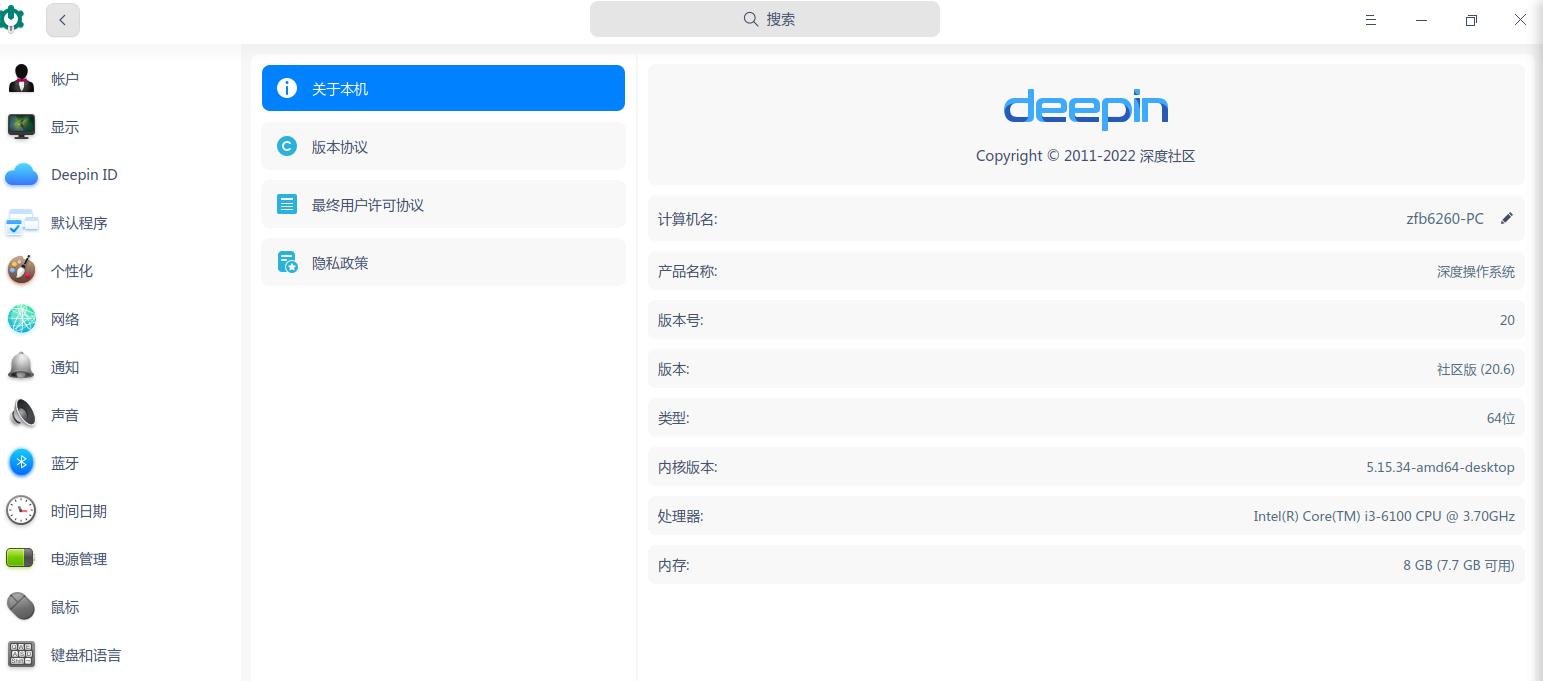The height and width of the screenshot is (681, 1543).
Task: Open the hamburger menu in the title bar
Action: tap(1370, 19)
